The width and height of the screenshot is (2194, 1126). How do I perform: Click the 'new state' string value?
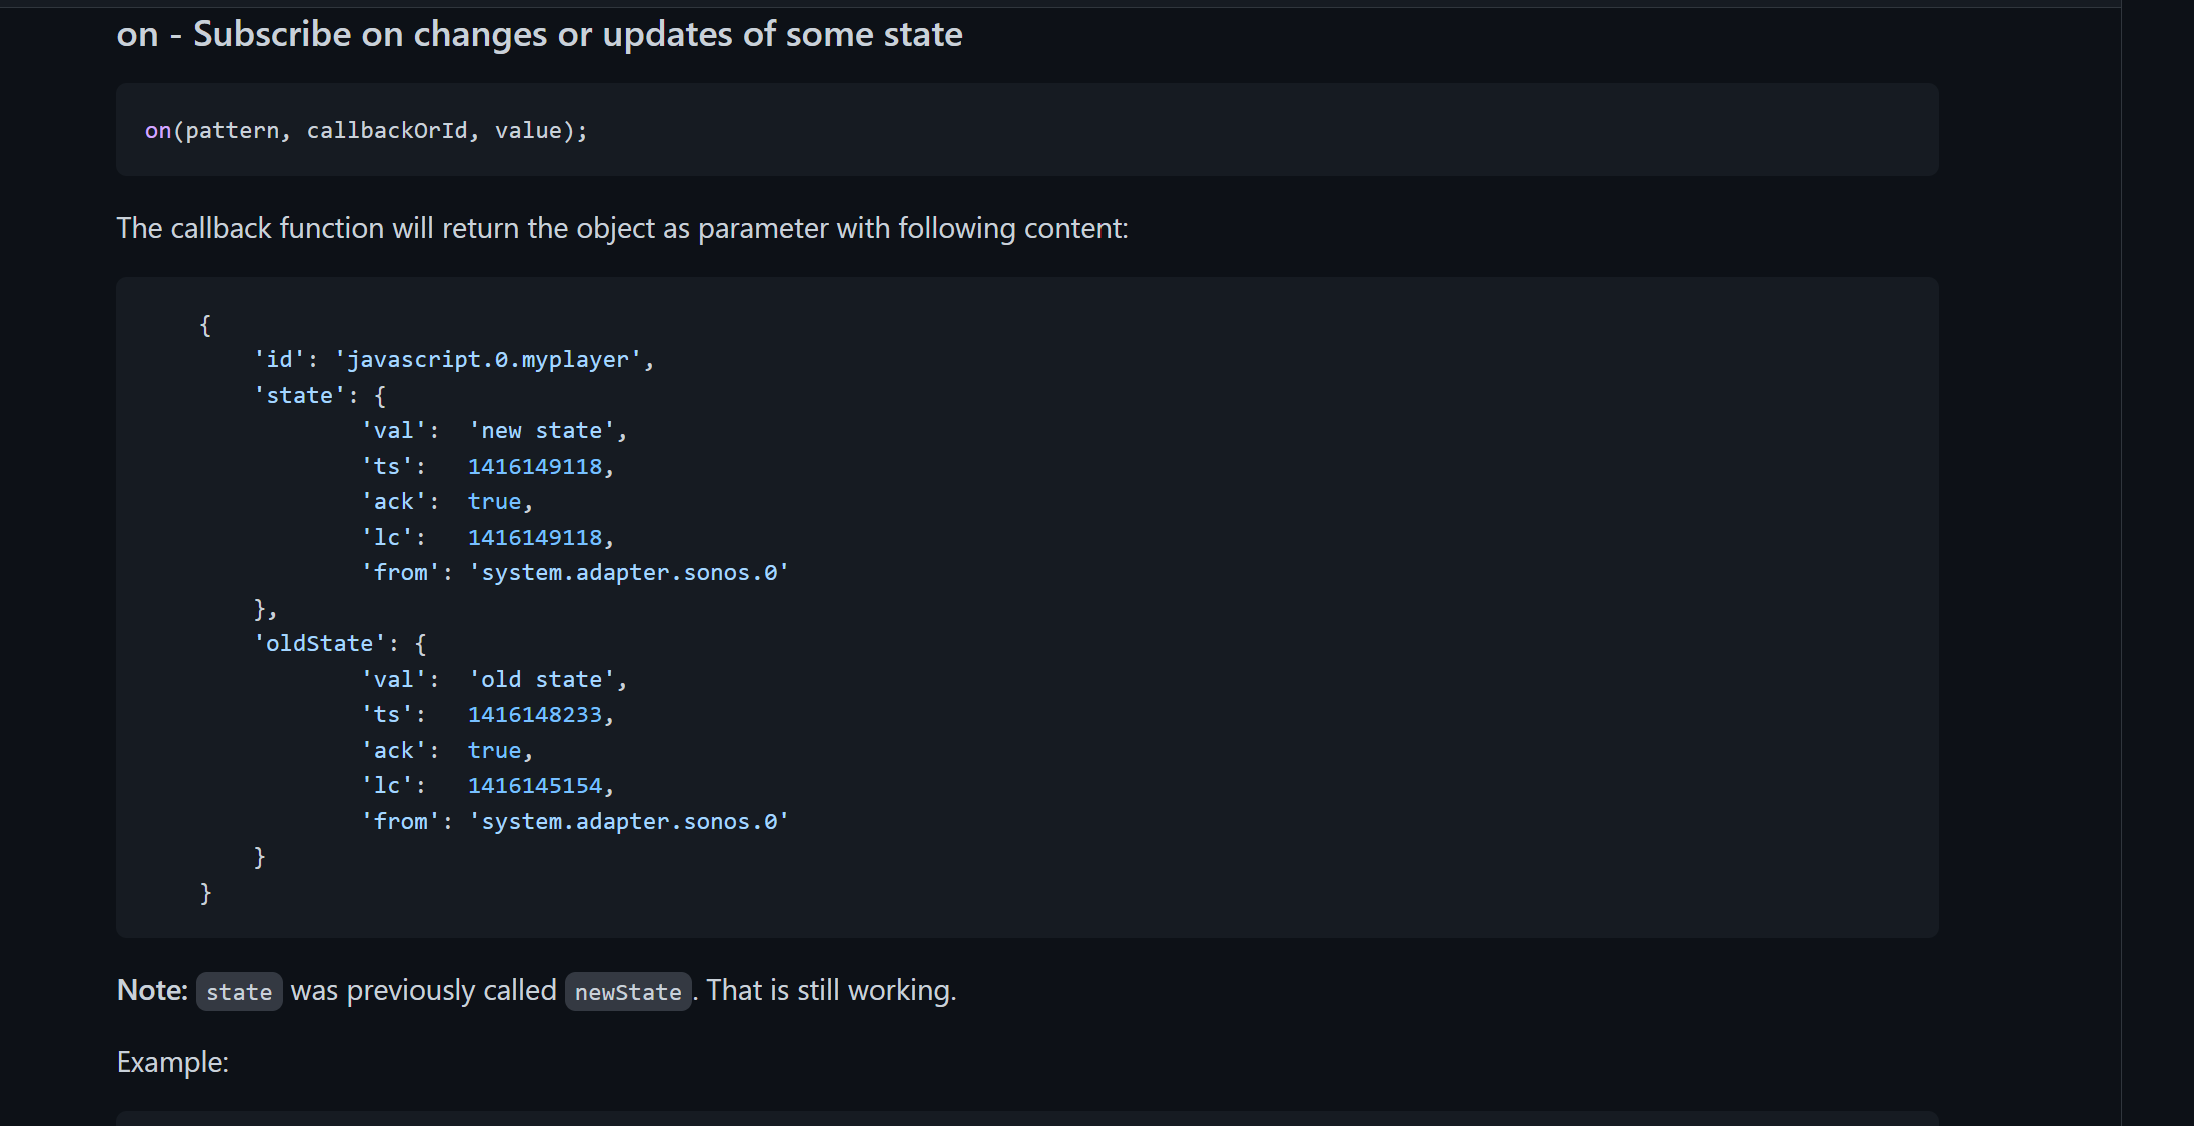coord(542,431)
